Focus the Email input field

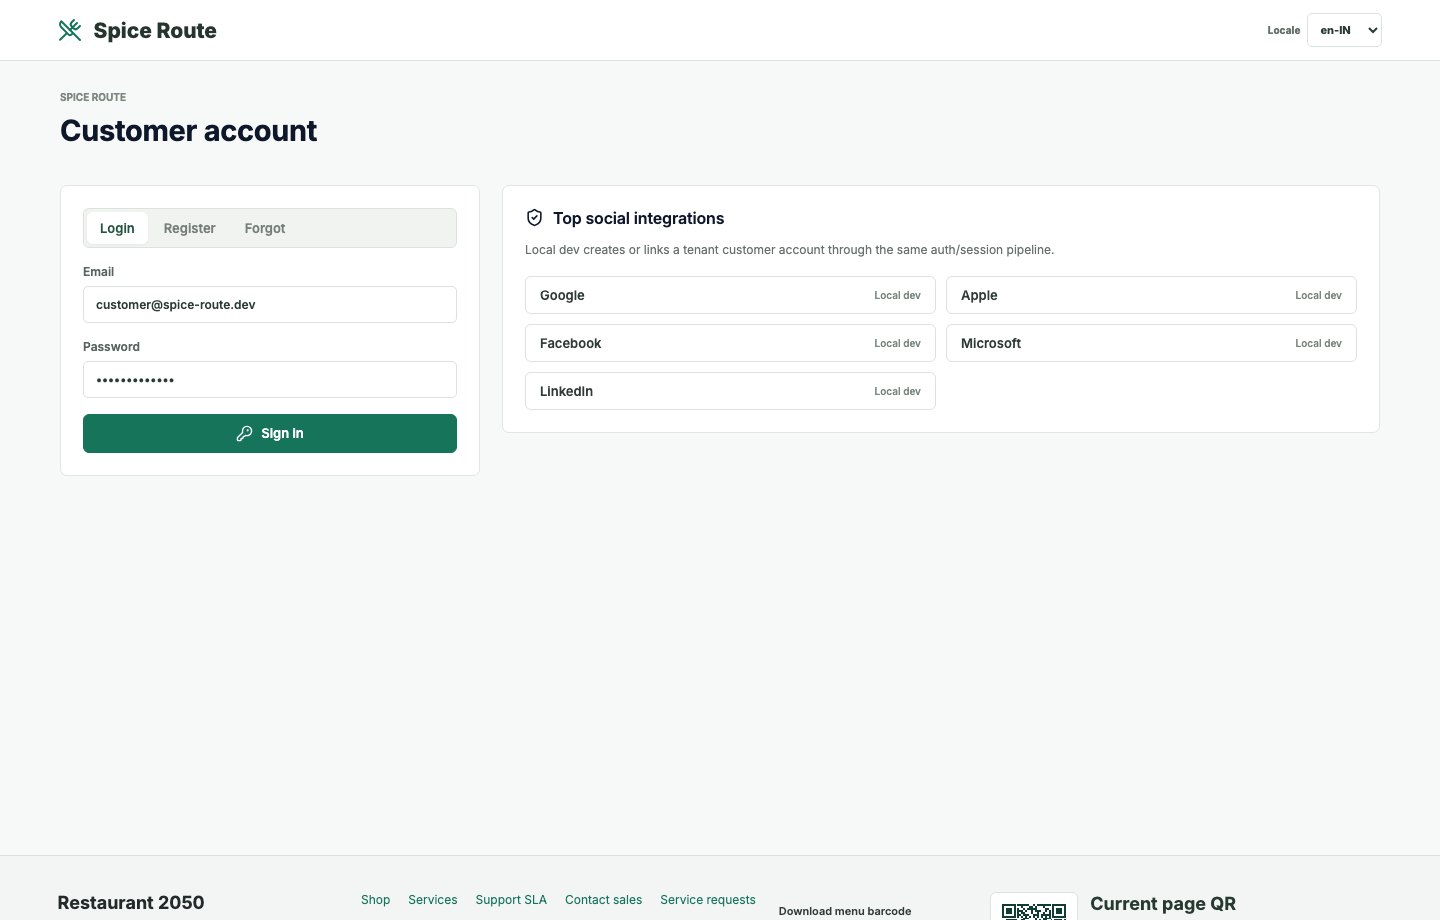270,305
